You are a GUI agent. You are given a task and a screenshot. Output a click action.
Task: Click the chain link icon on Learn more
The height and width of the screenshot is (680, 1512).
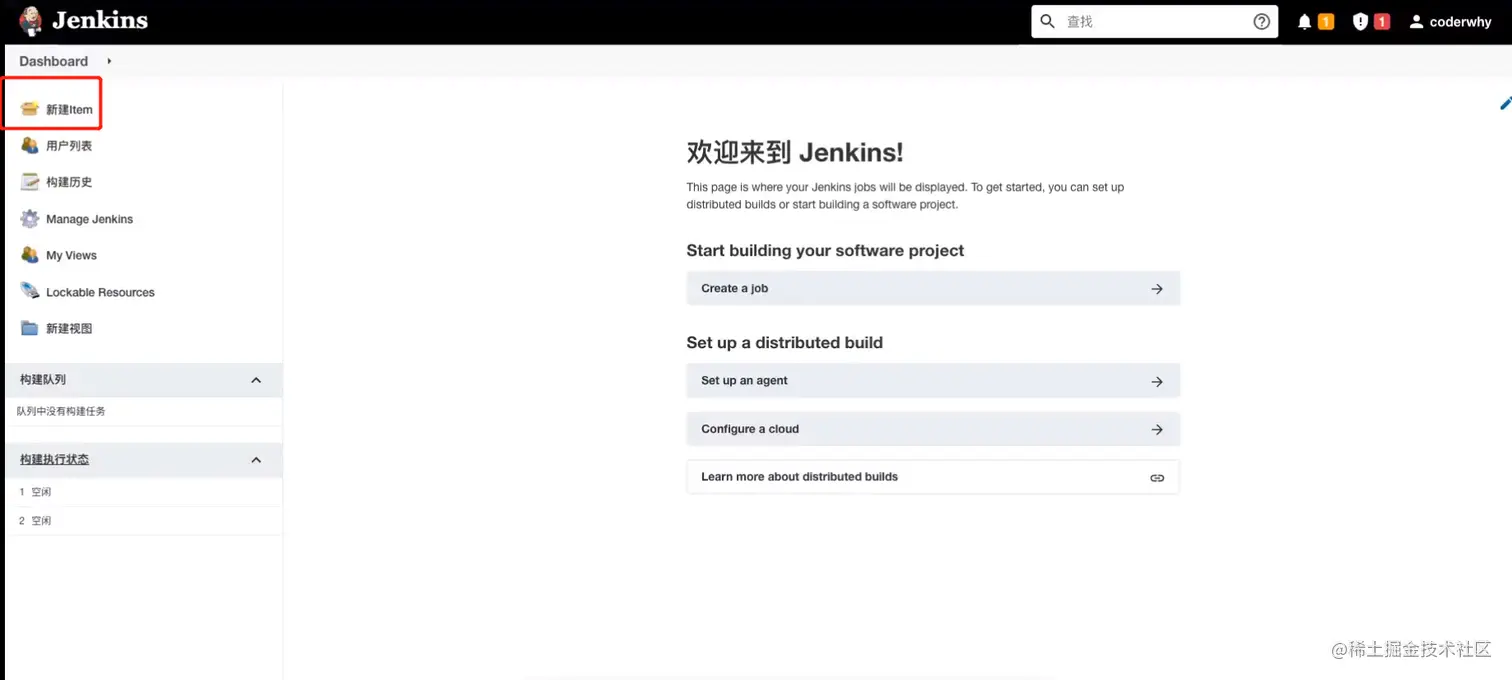coord(1157,478)
